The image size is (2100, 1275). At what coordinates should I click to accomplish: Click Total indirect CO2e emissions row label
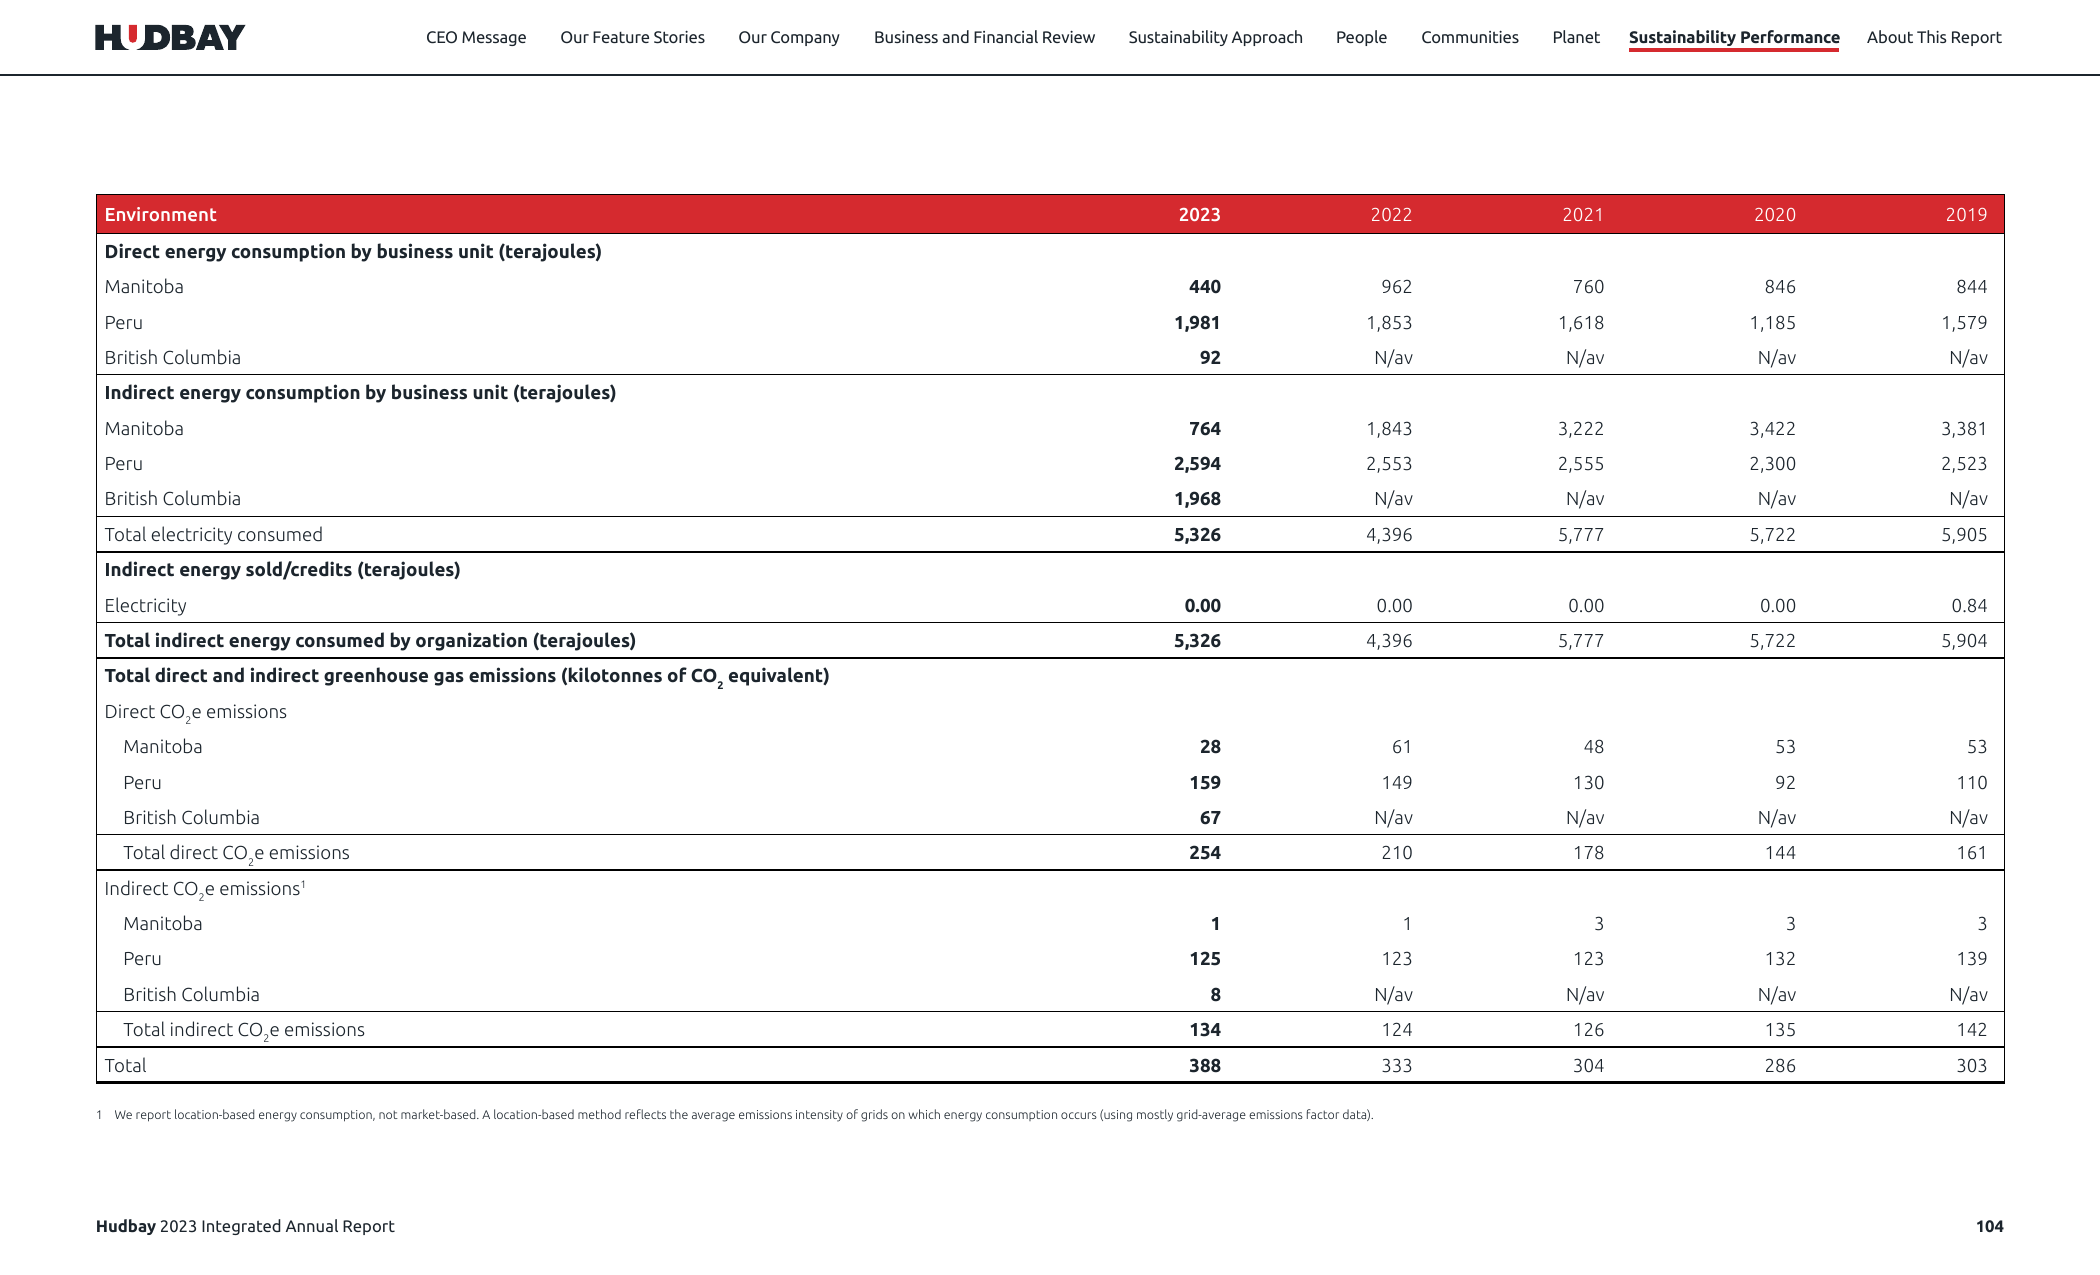tap(244, 1031)
